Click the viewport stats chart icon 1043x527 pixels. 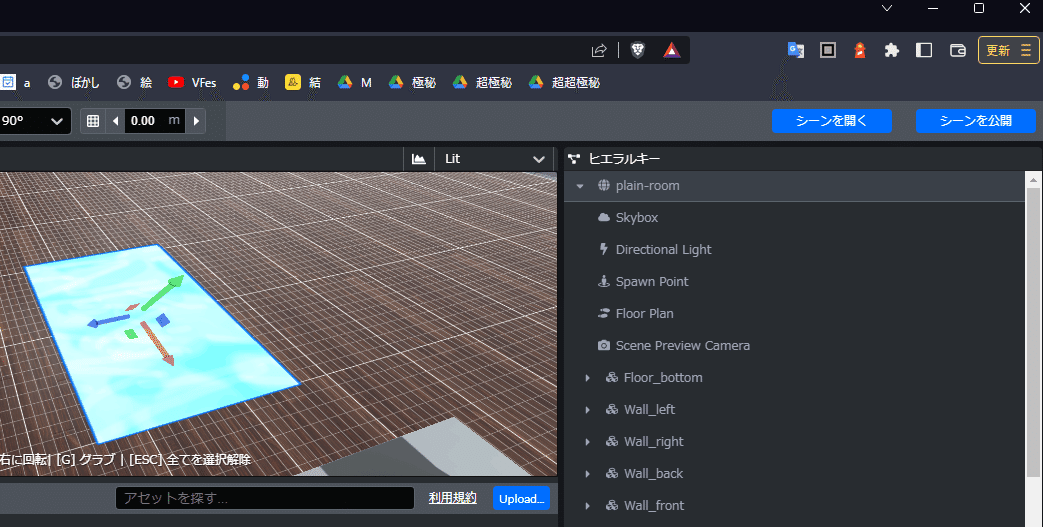point(418,159)
